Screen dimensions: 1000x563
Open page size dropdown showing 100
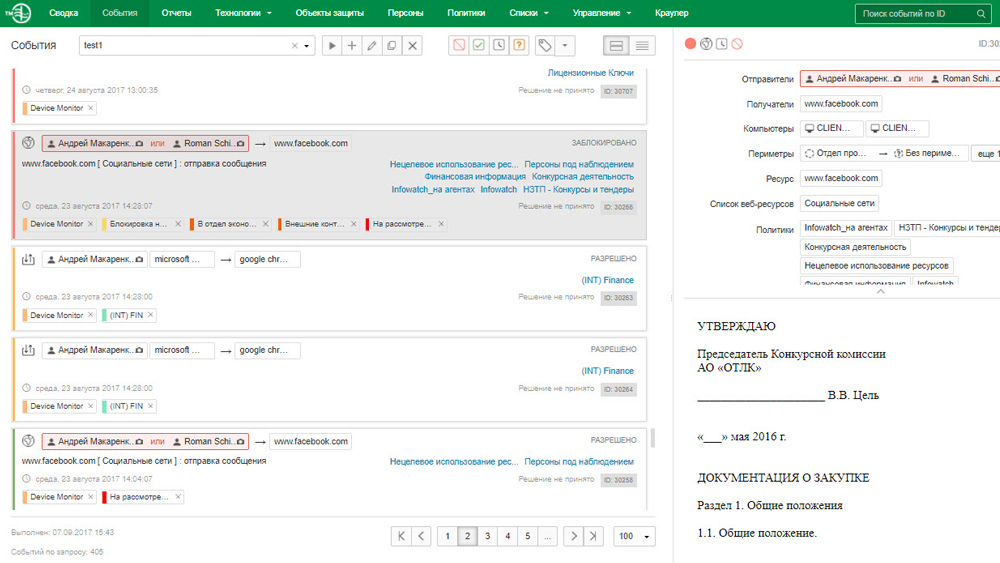[x=635, y=536]
